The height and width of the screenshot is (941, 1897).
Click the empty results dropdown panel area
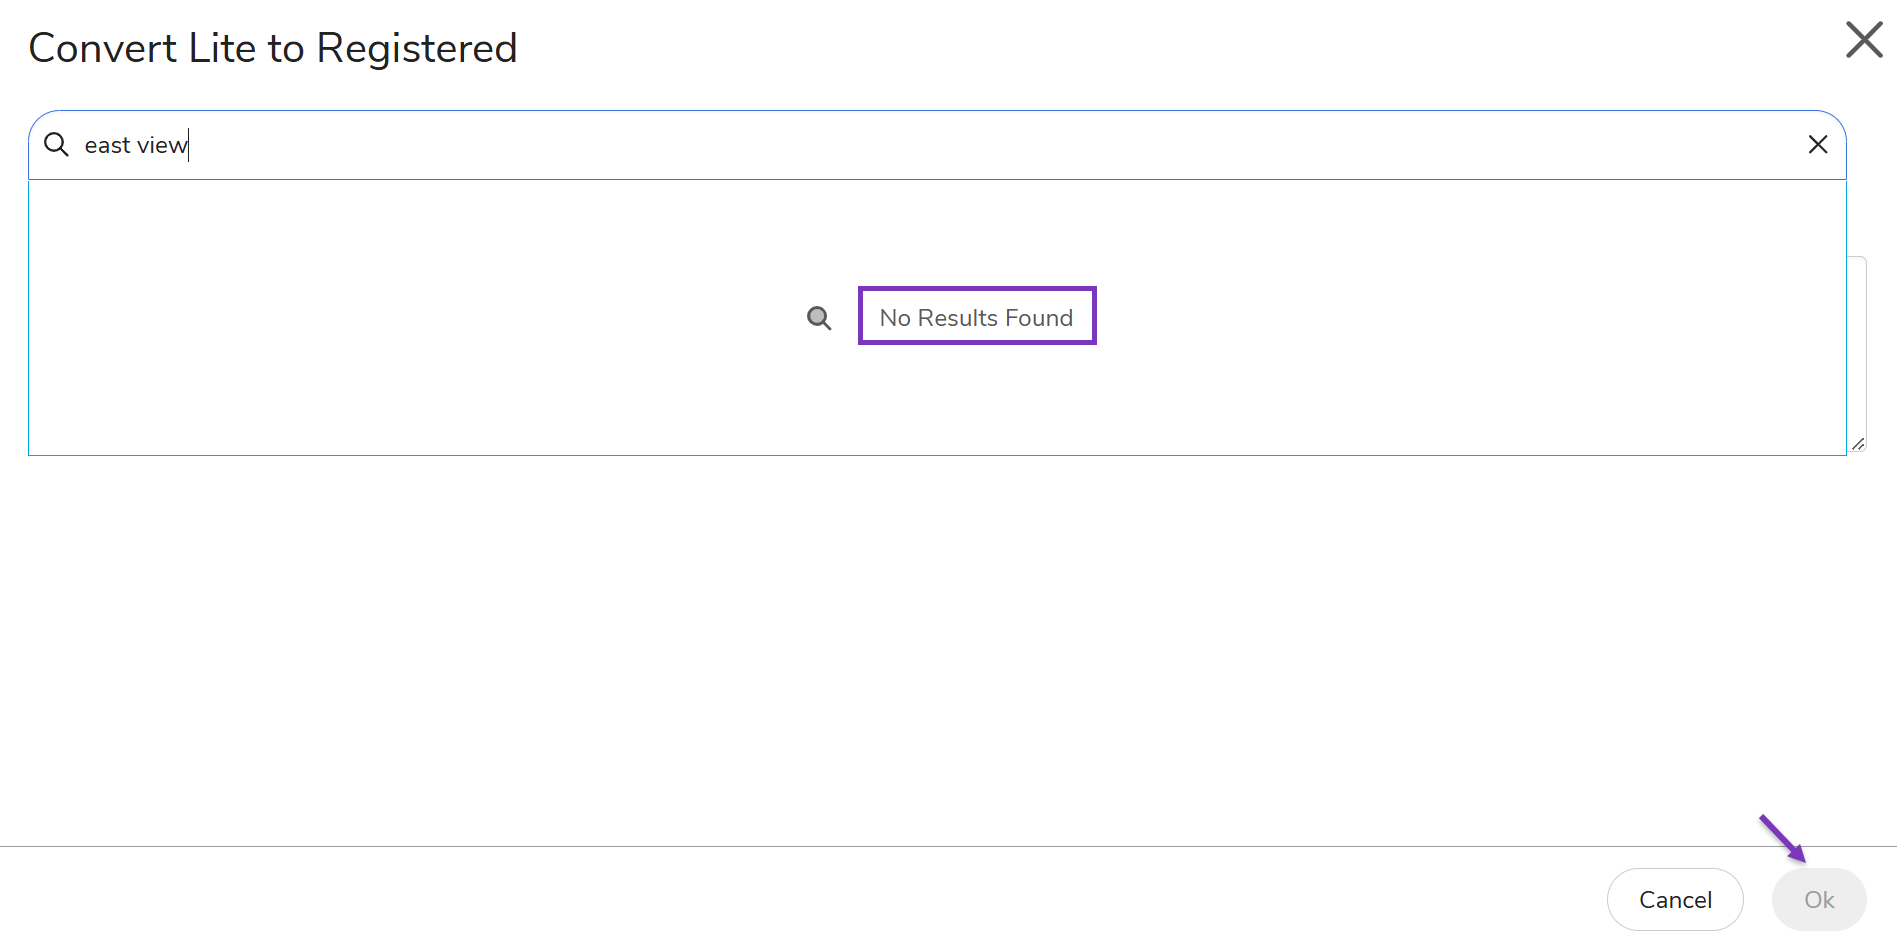point(400,380)
